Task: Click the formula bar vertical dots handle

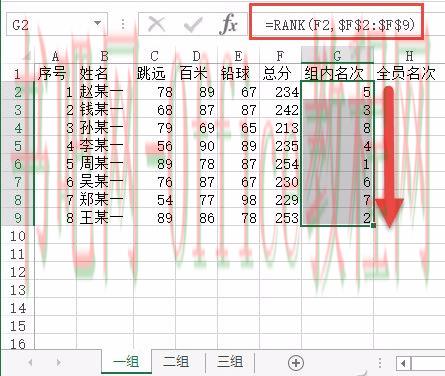Action: tap(123, 24)
